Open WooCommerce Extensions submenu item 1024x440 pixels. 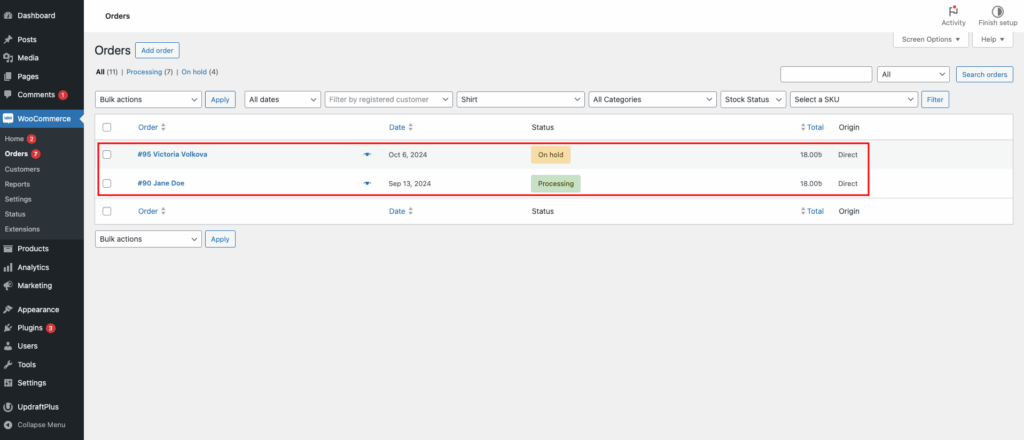click(x=22, y=229)
